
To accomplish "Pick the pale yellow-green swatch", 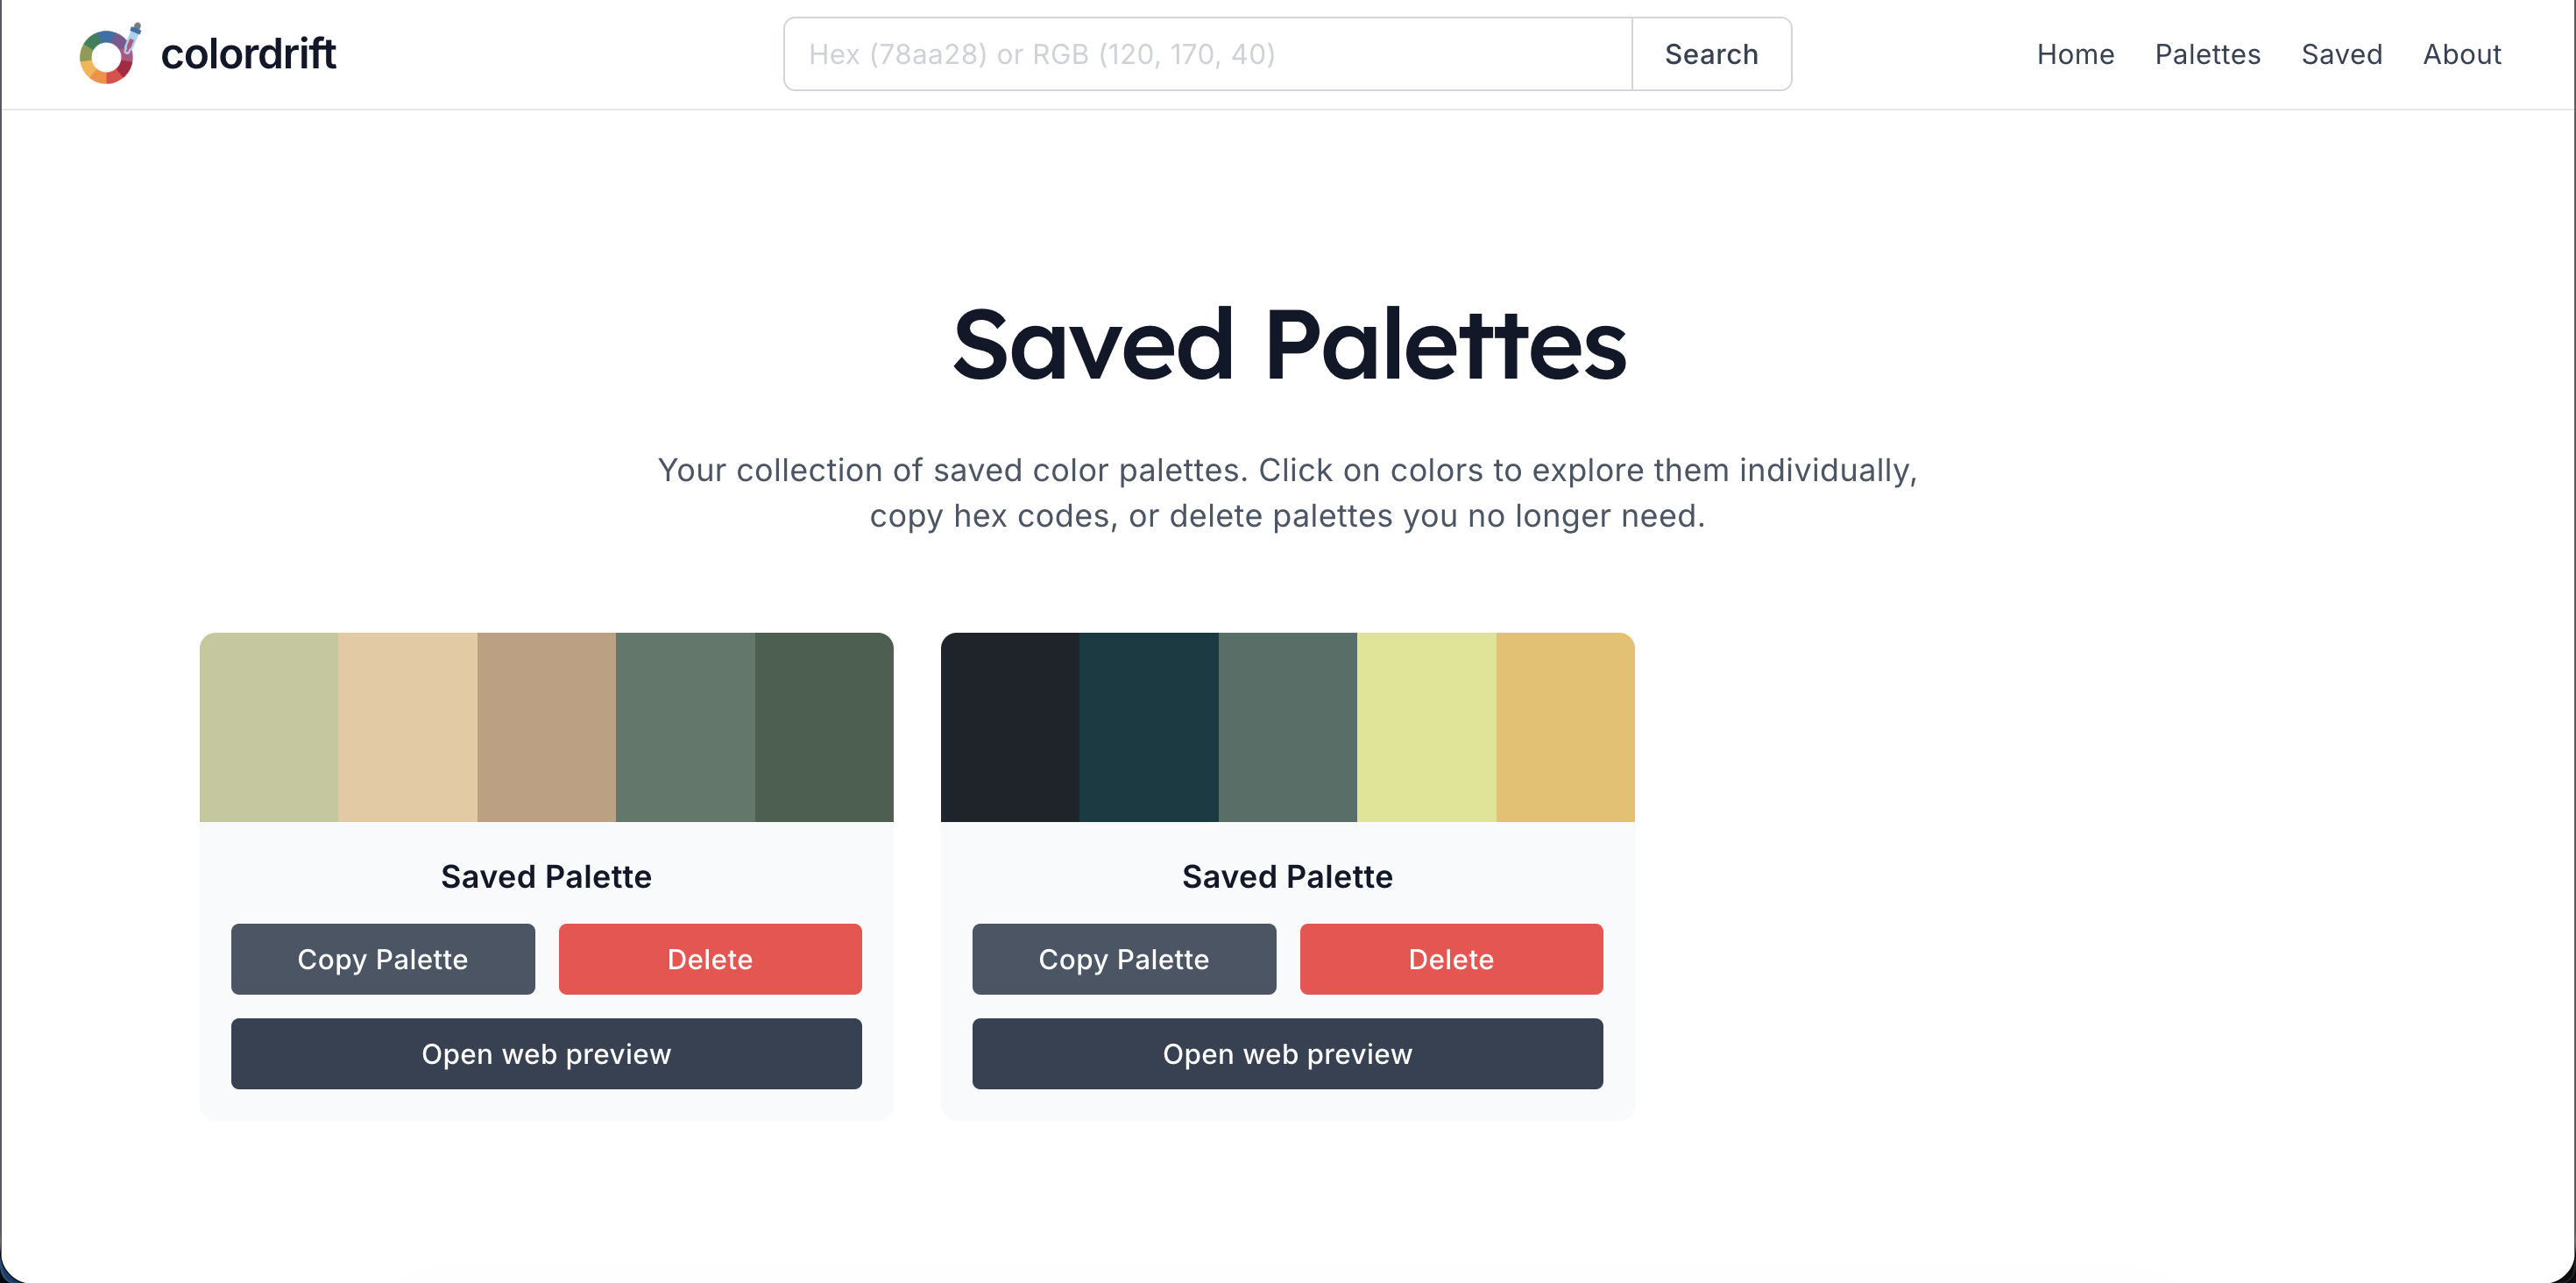I will 1426,727.
